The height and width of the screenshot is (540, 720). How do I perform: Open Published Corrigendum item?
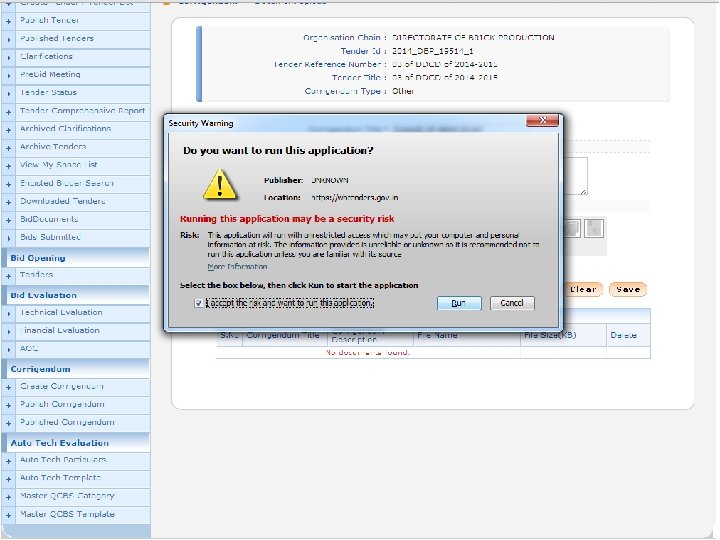click(x=67, y=422)
